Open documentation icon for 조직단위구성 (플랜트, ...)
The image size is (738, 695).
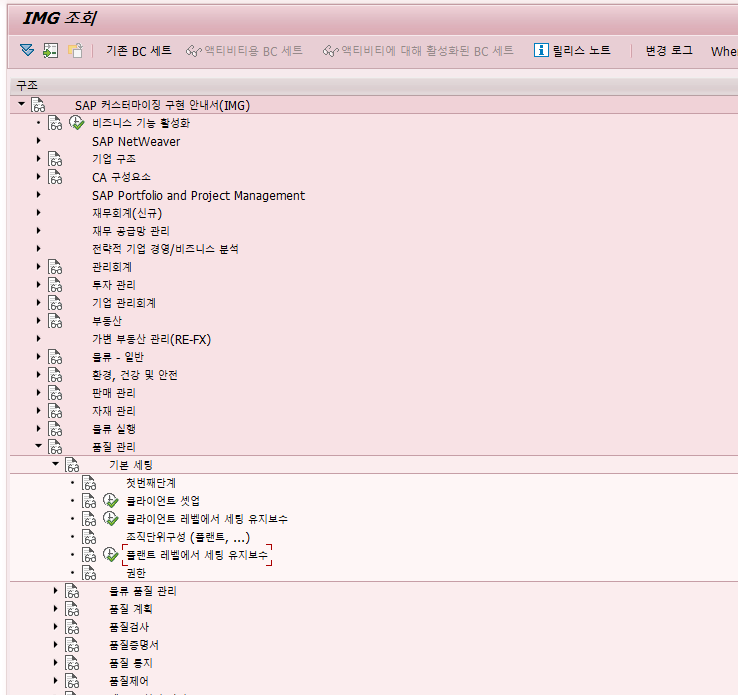pos(88,536)
